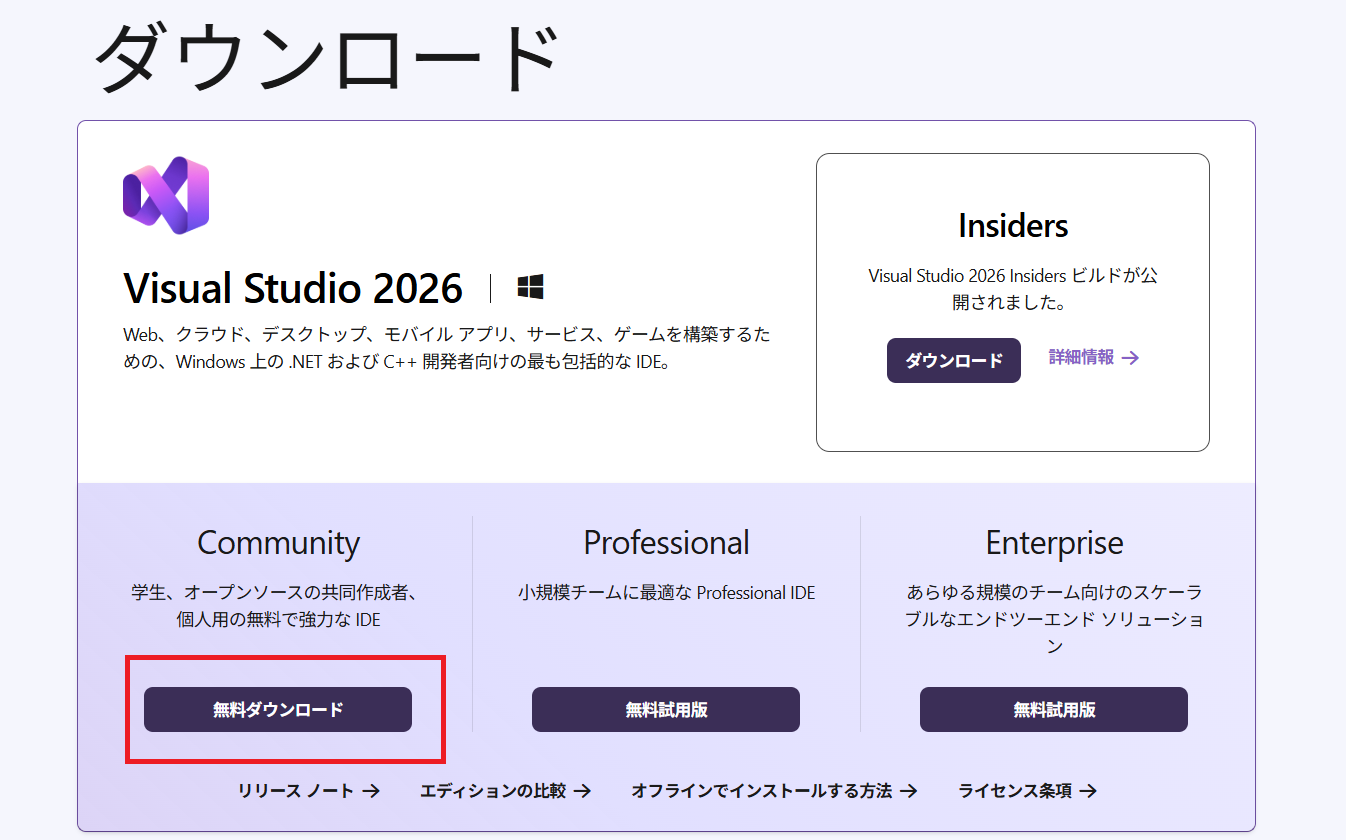Click the Windows logo next to Visual Studio 2026
1346x840 pixels.
[x=530, y=288]
